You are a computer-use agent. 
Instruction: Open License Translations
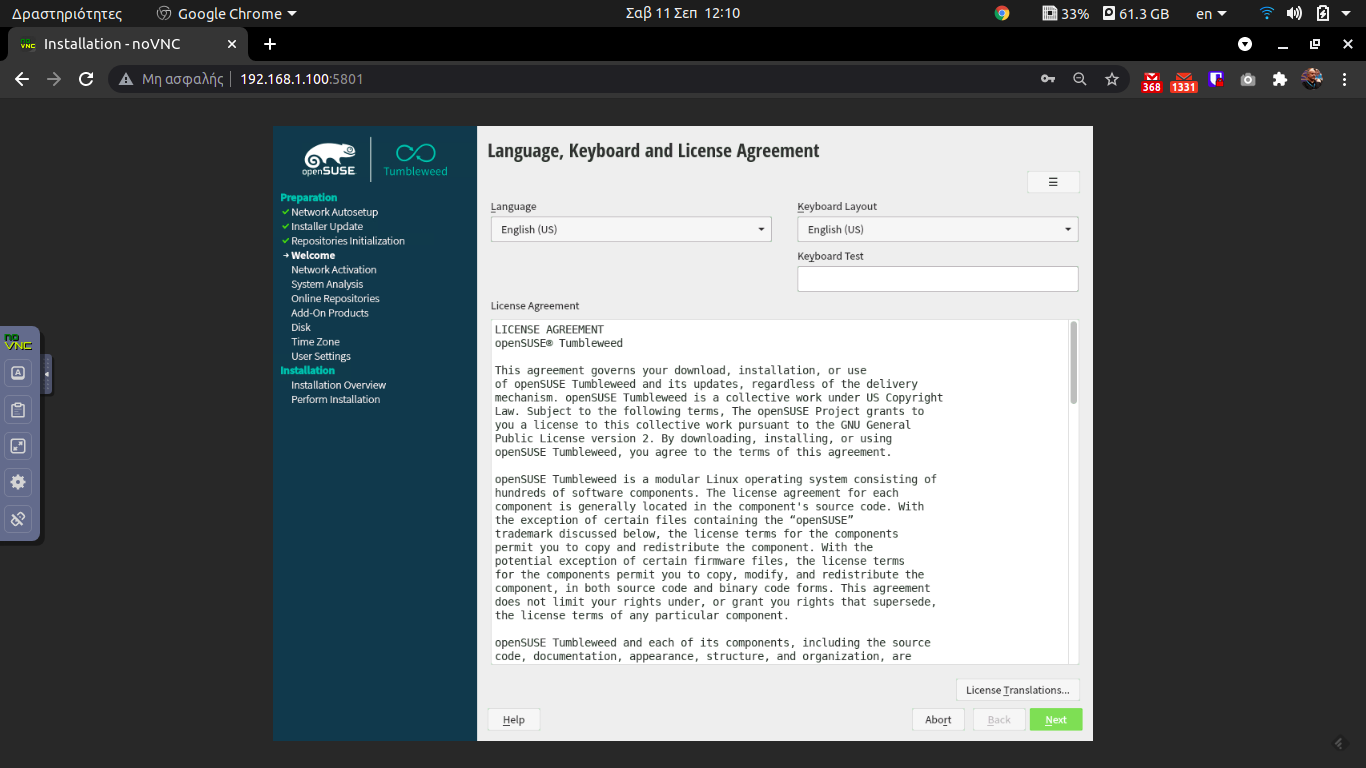coord(1017,690)
